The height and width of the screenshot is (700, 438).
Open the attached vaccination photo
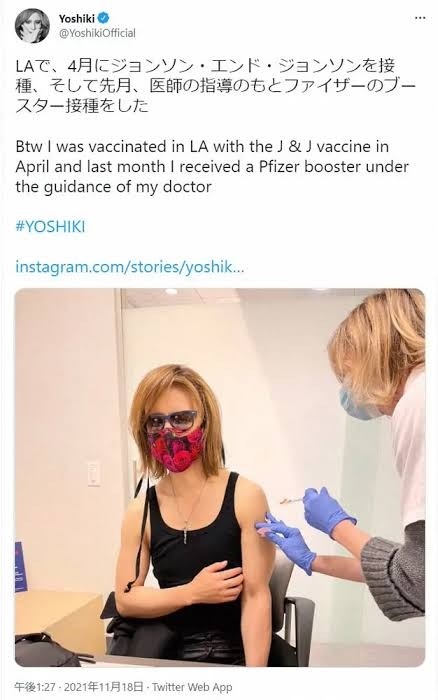point(220,477)
